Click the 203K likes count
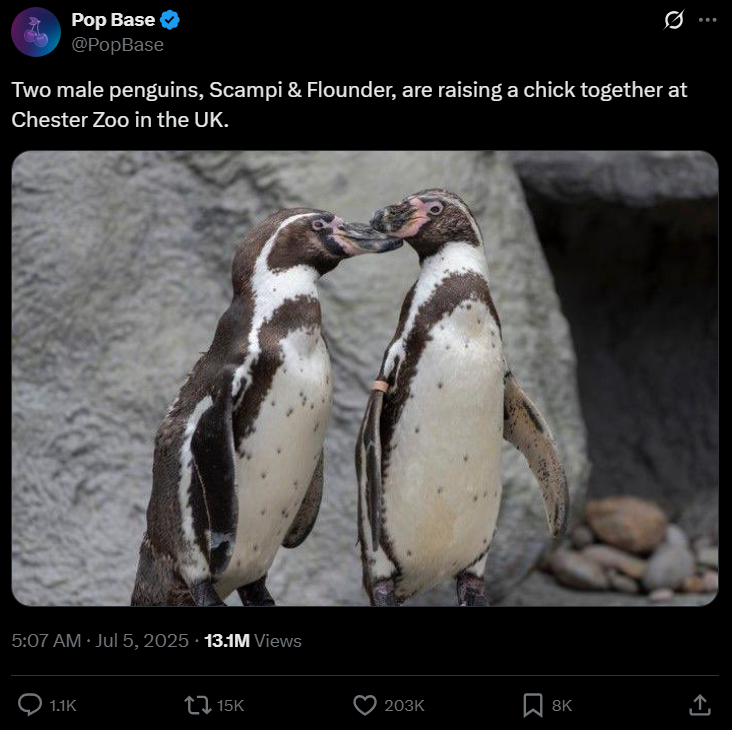 click(x=404, y=705)
